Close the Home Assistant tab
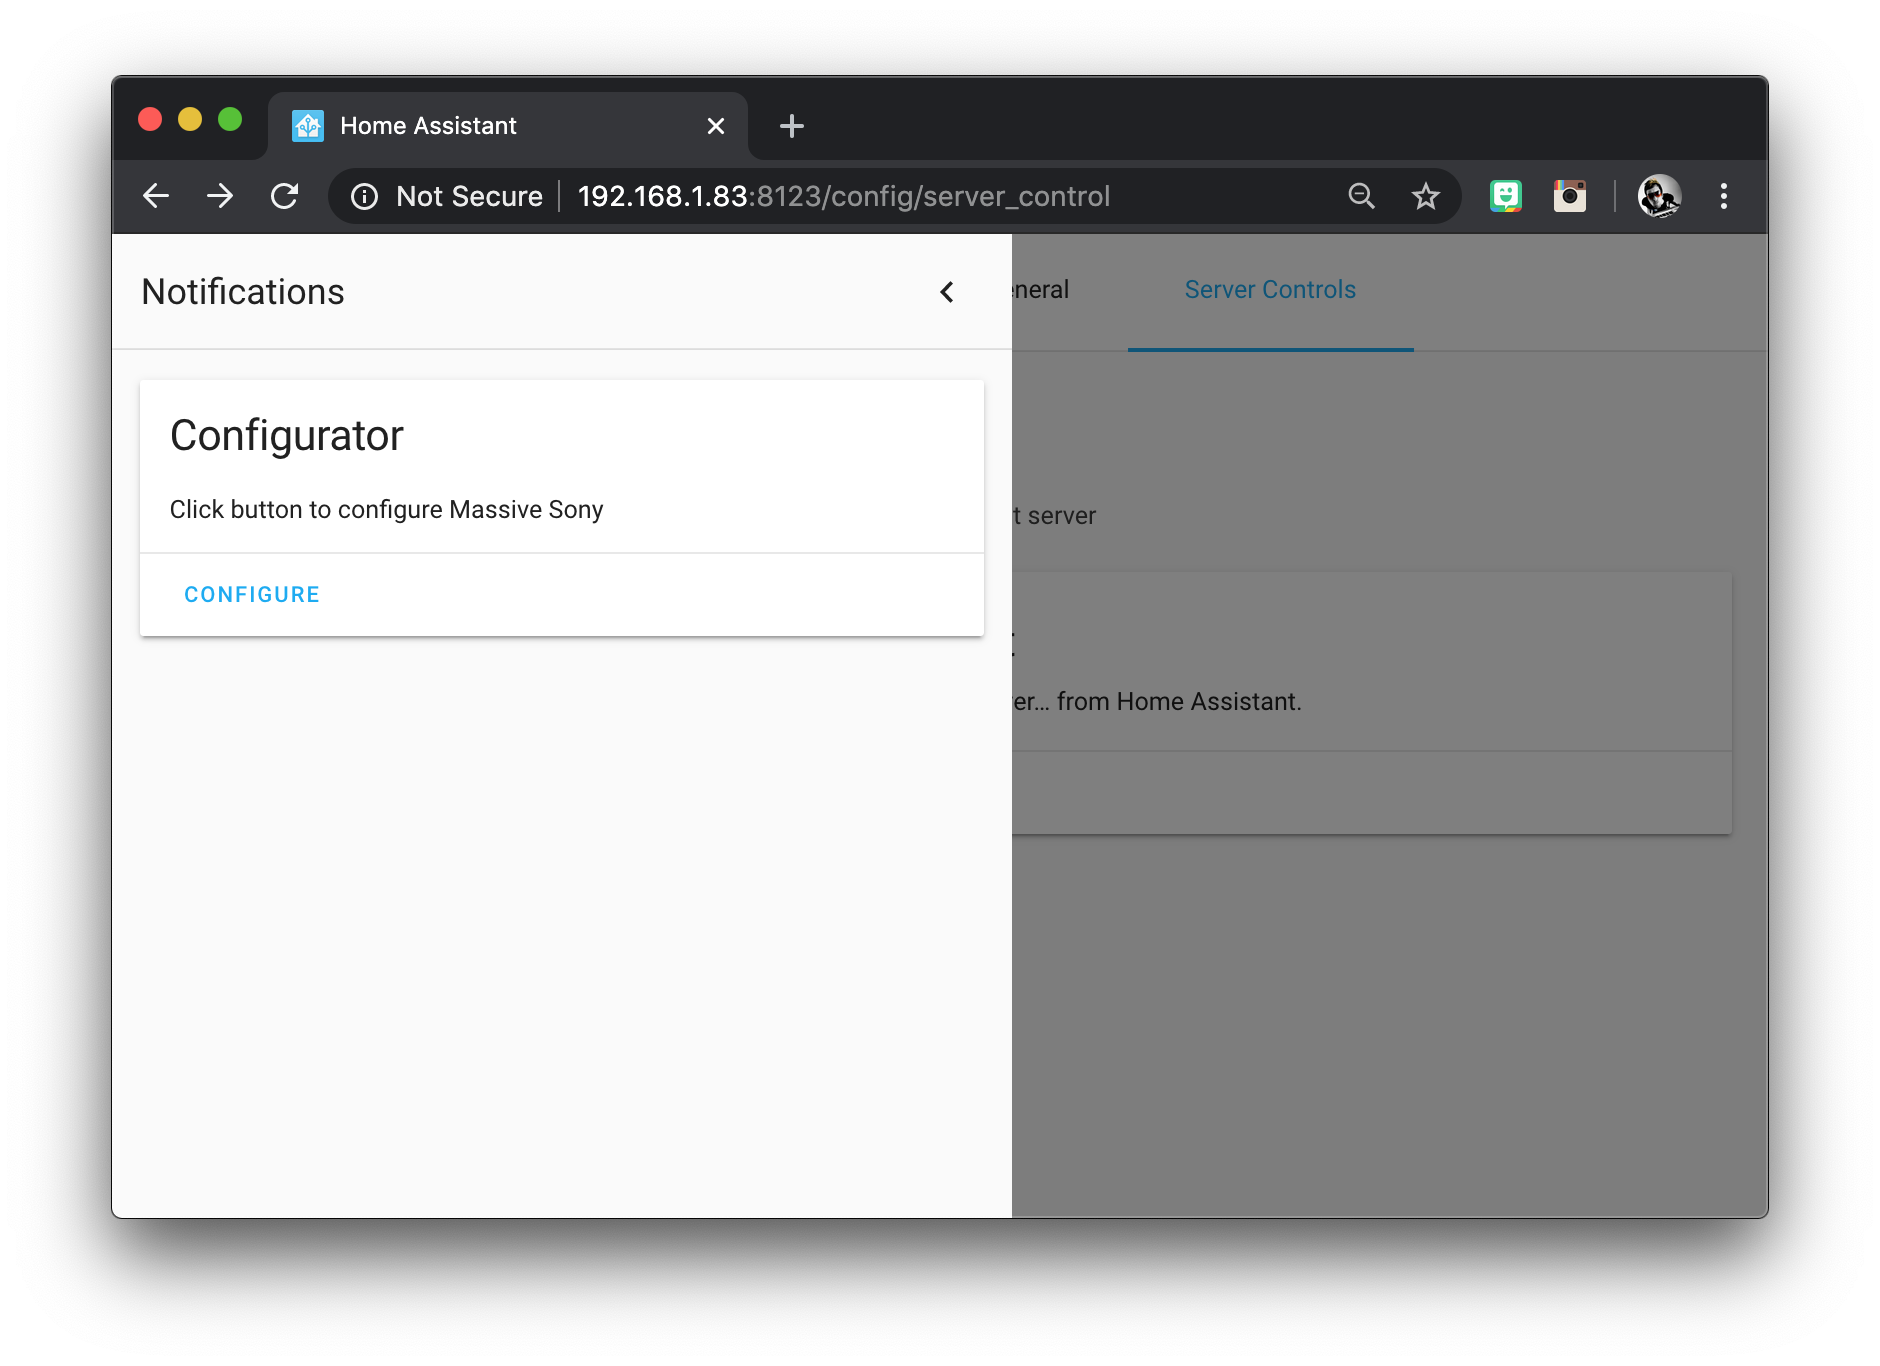This screenshot has height=1366, width=1880. (714, 125)
